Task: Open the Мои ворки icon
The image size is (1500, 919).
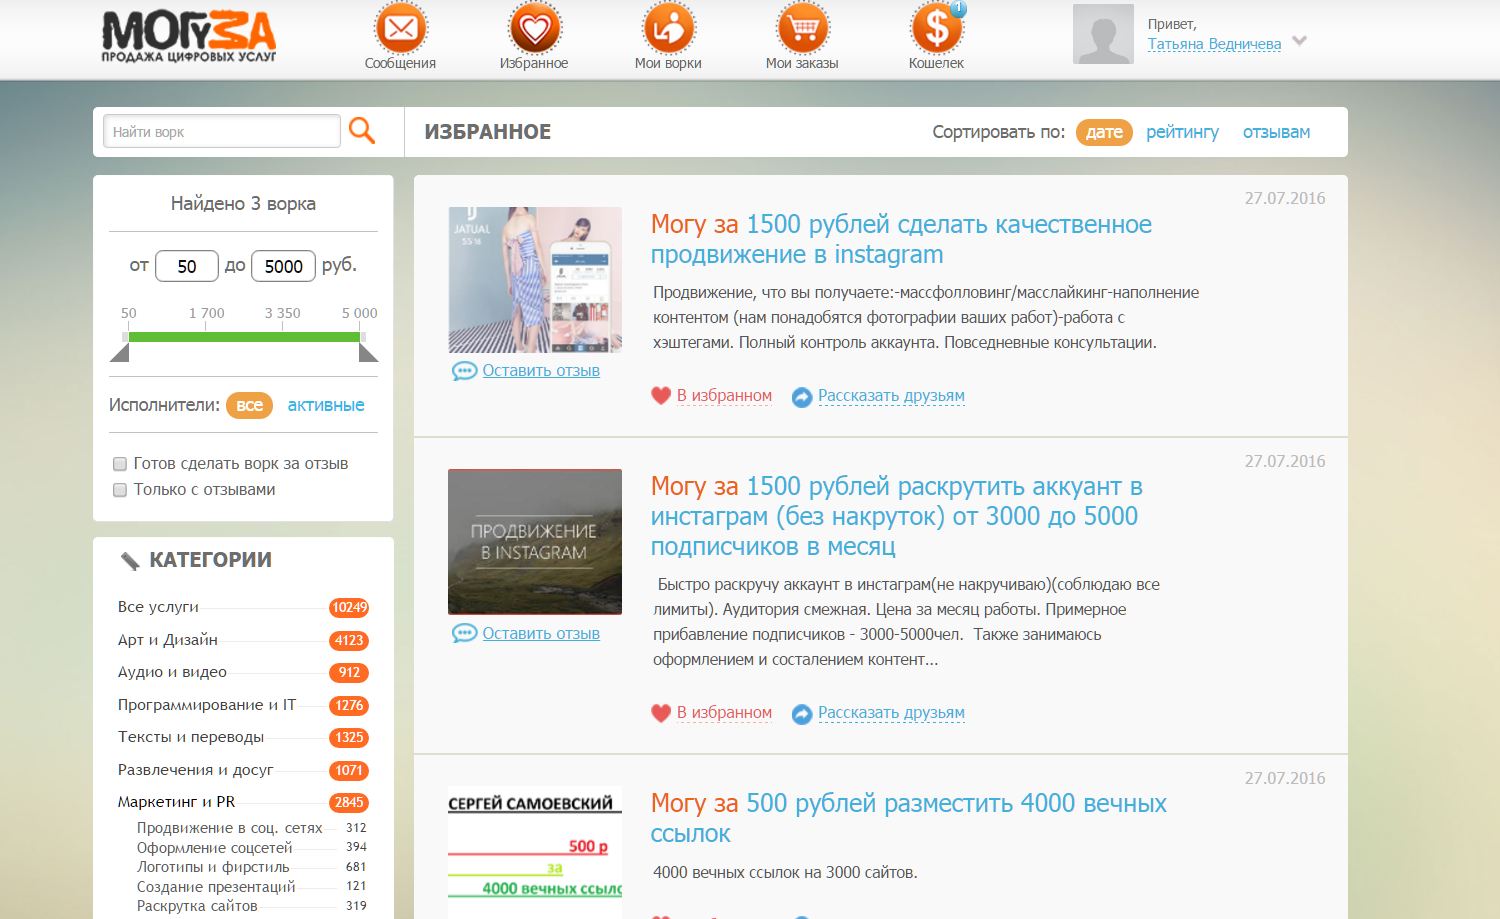Action: (x=668, y=28)
